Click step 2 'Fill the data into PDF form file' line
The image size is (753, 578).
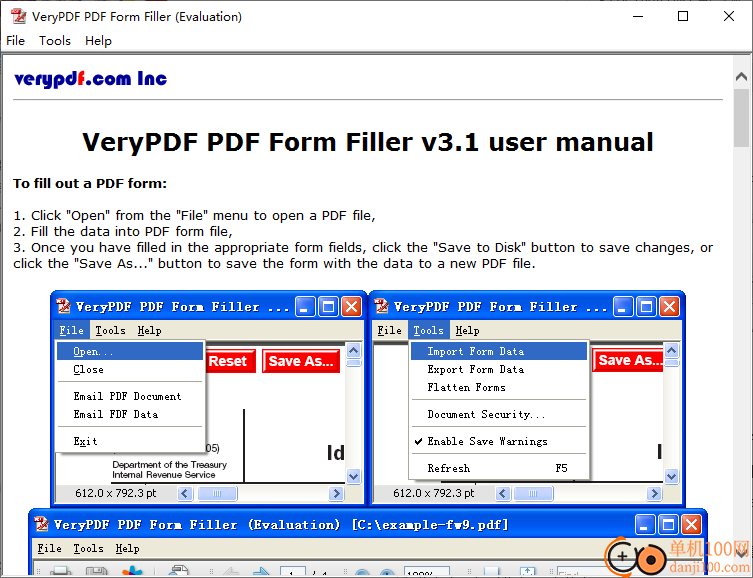[123, 231]
